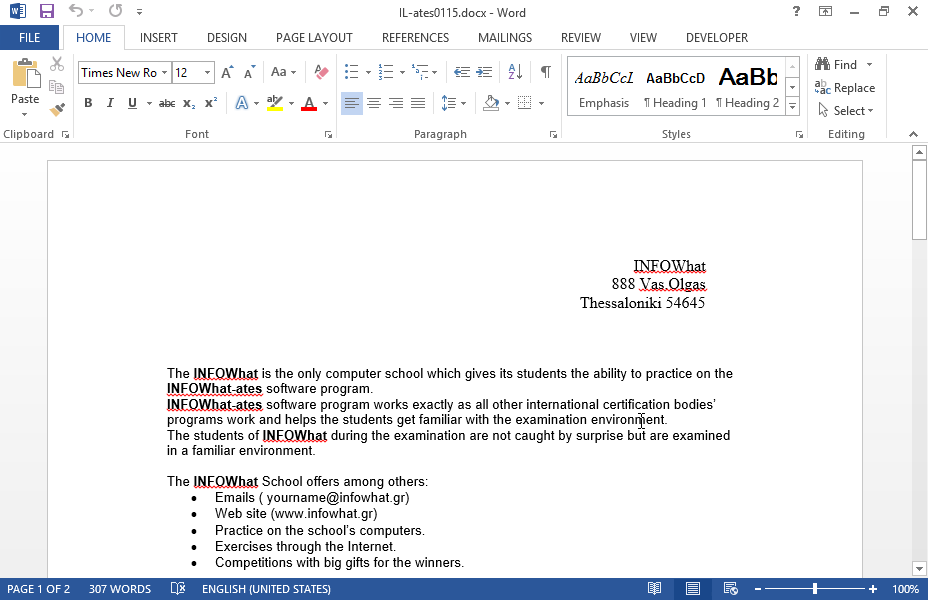This screenshot has width=928, height=600.
Task: Decrease paragraph indent
Action: (x=462, y=72)
